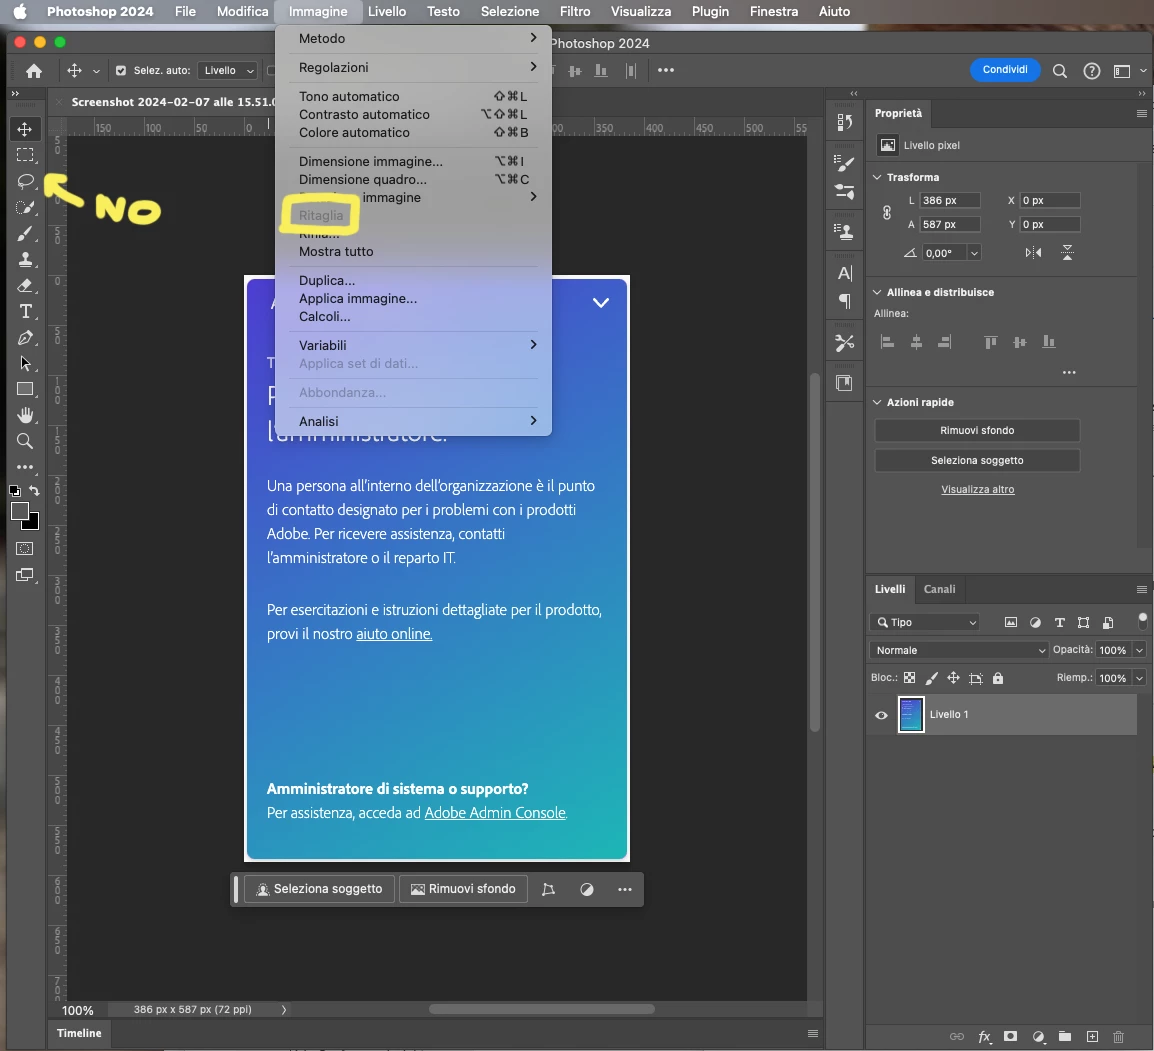Image resolution: width=1154 pixels, height=1051 pixels.
Task: Go to Home screen icon
Action: [34, 71]
